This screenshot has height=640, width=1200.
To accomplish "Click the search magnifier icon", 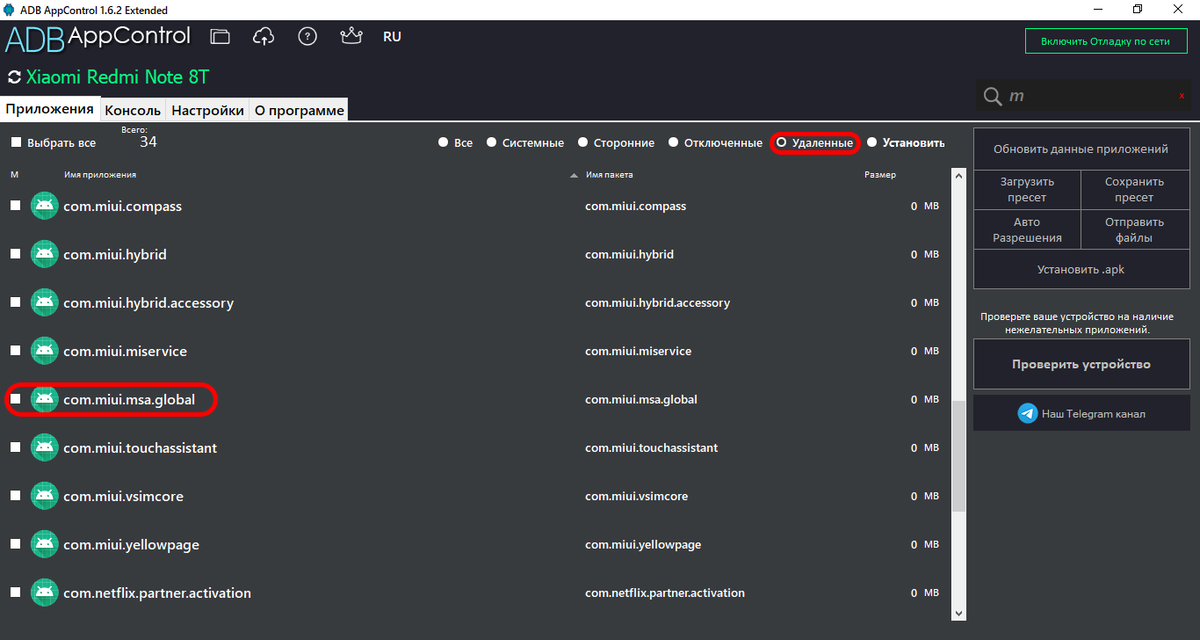I will (993, 96).
